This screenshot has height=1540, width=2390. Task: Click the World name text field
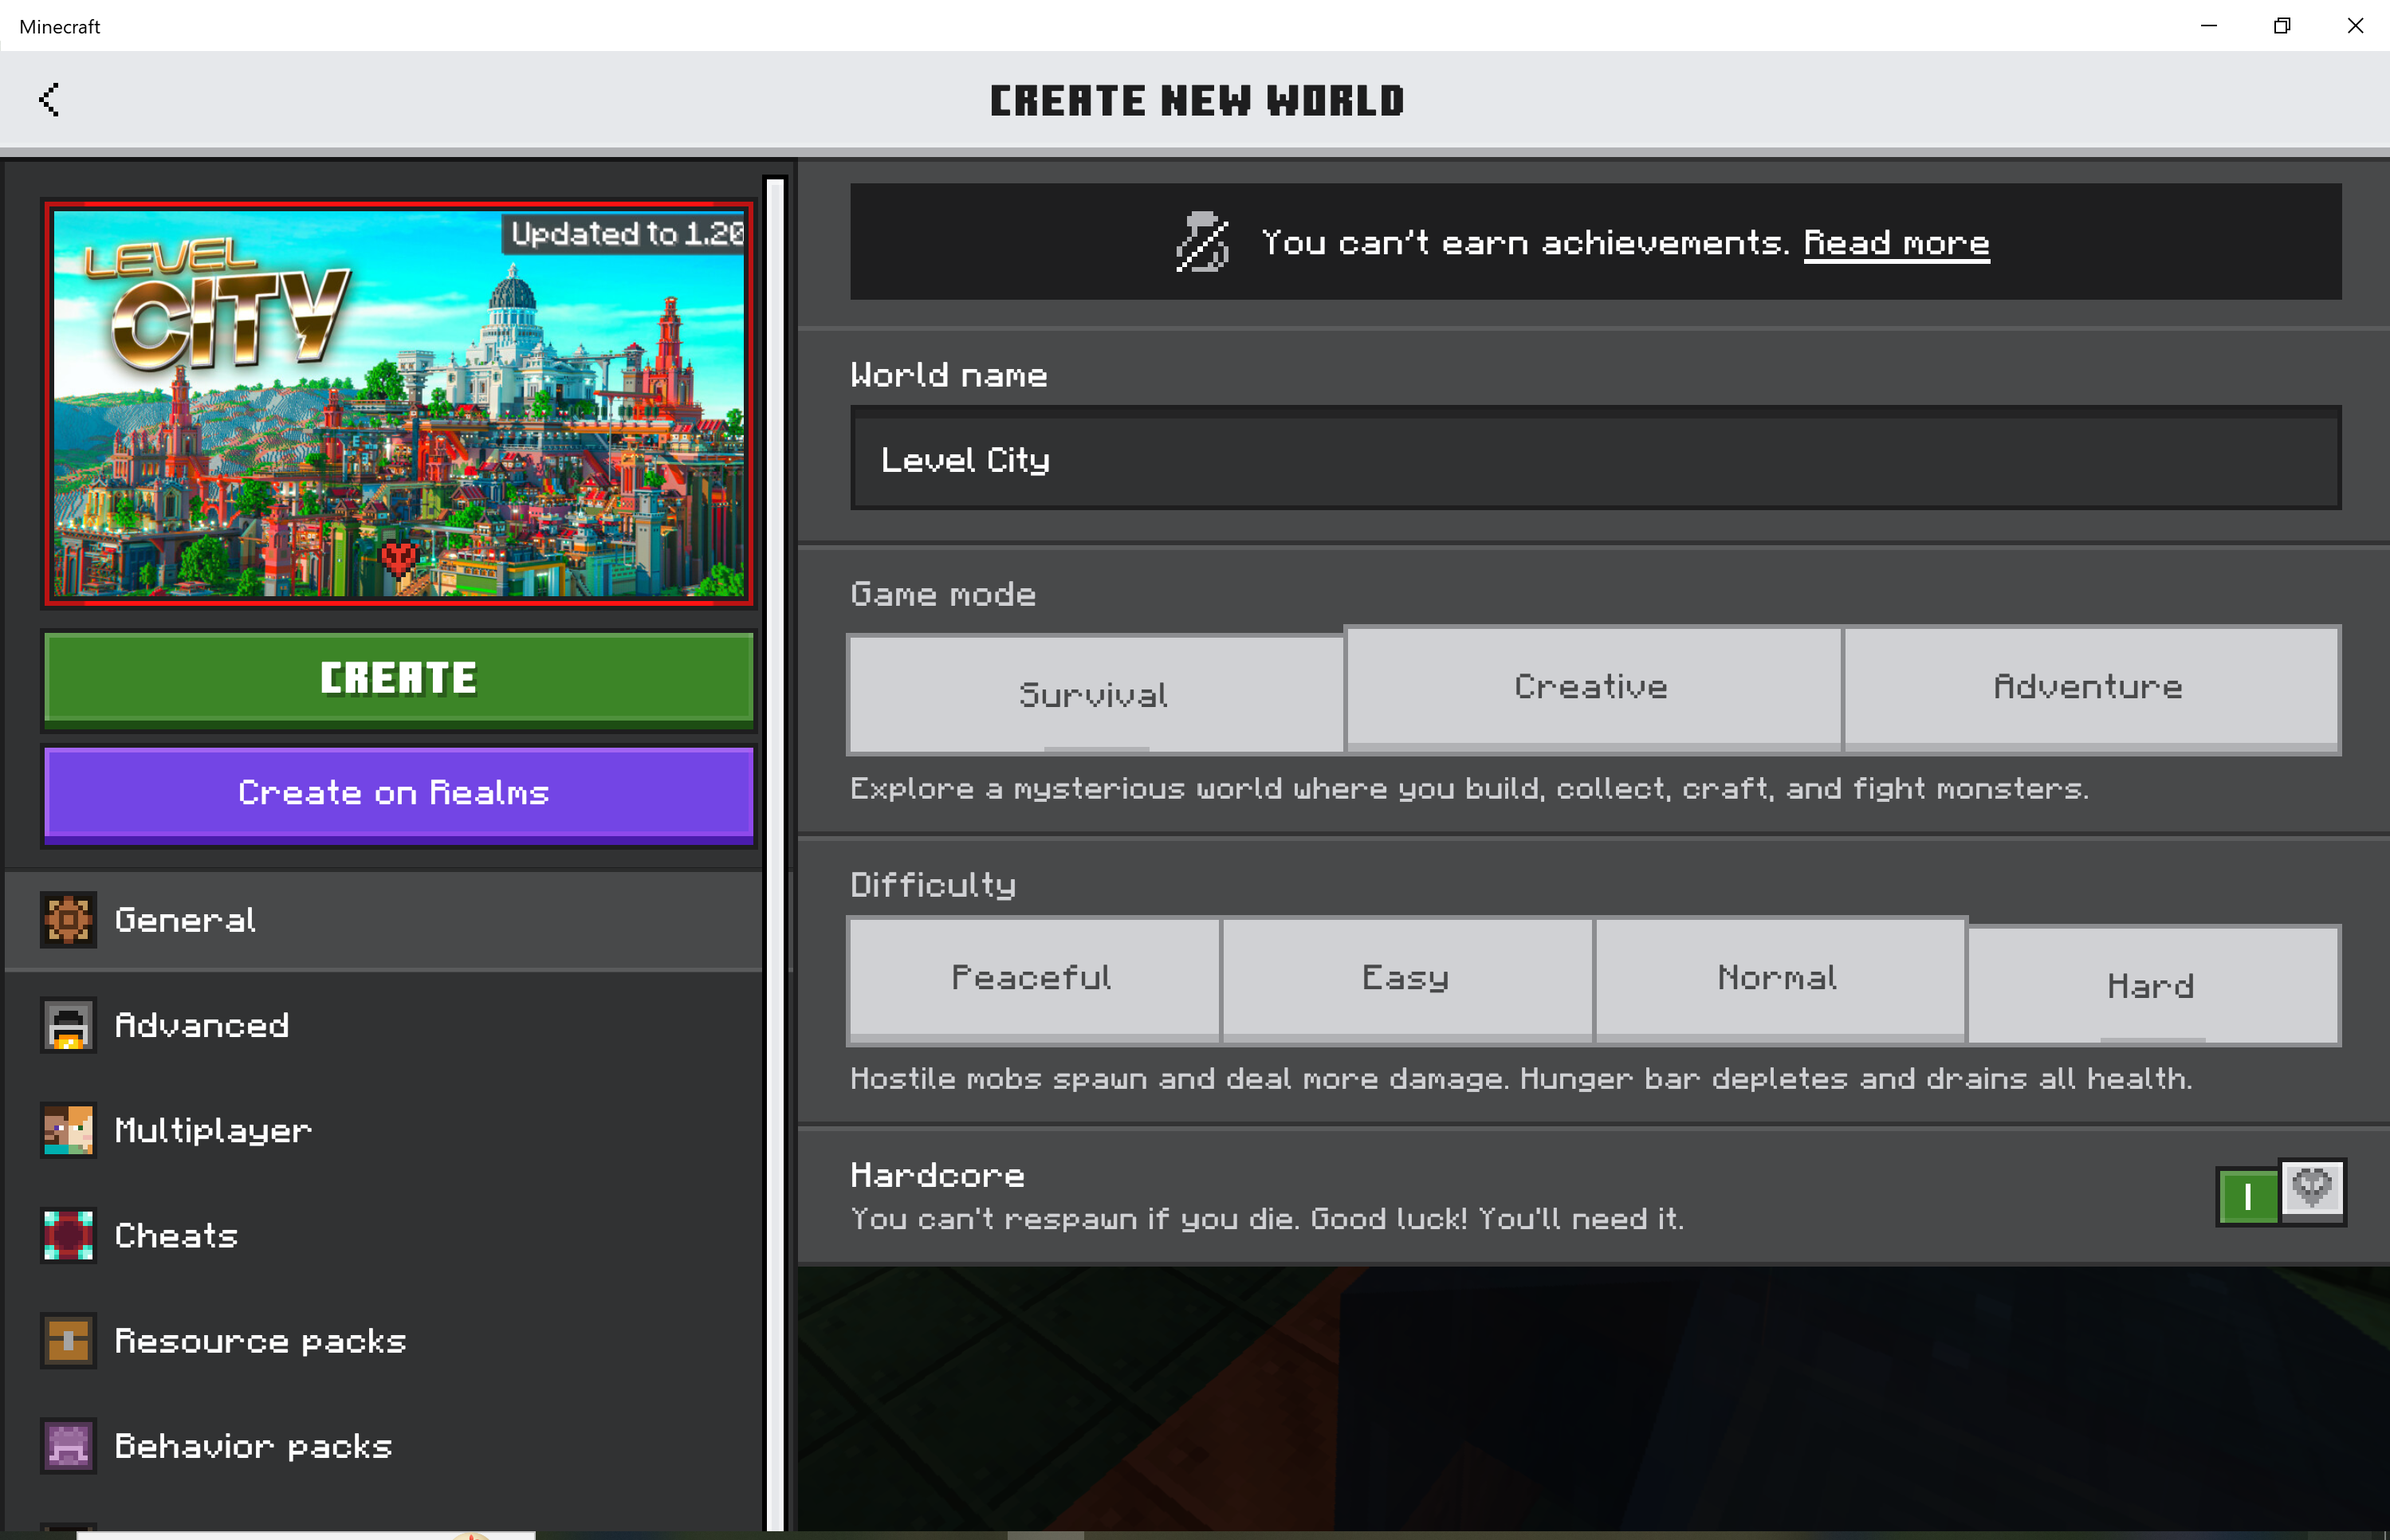[x=1594, y=459]
